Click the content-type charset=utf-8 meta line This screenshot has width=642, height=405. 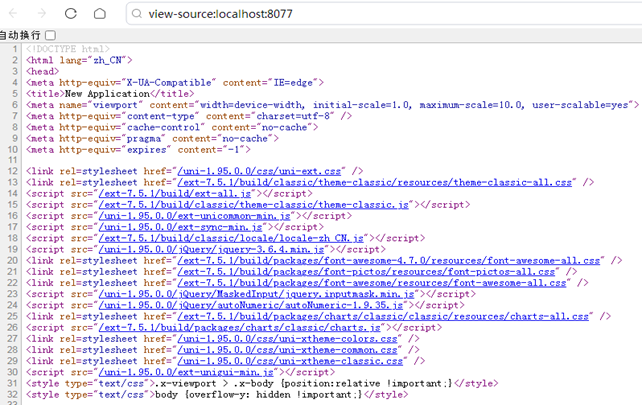[x=189, y=116]
